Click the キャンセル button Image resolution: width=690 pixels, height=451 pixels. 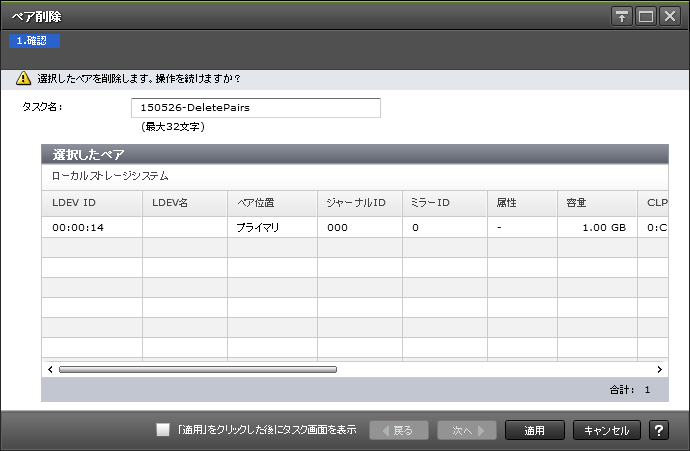click(606, 430)
